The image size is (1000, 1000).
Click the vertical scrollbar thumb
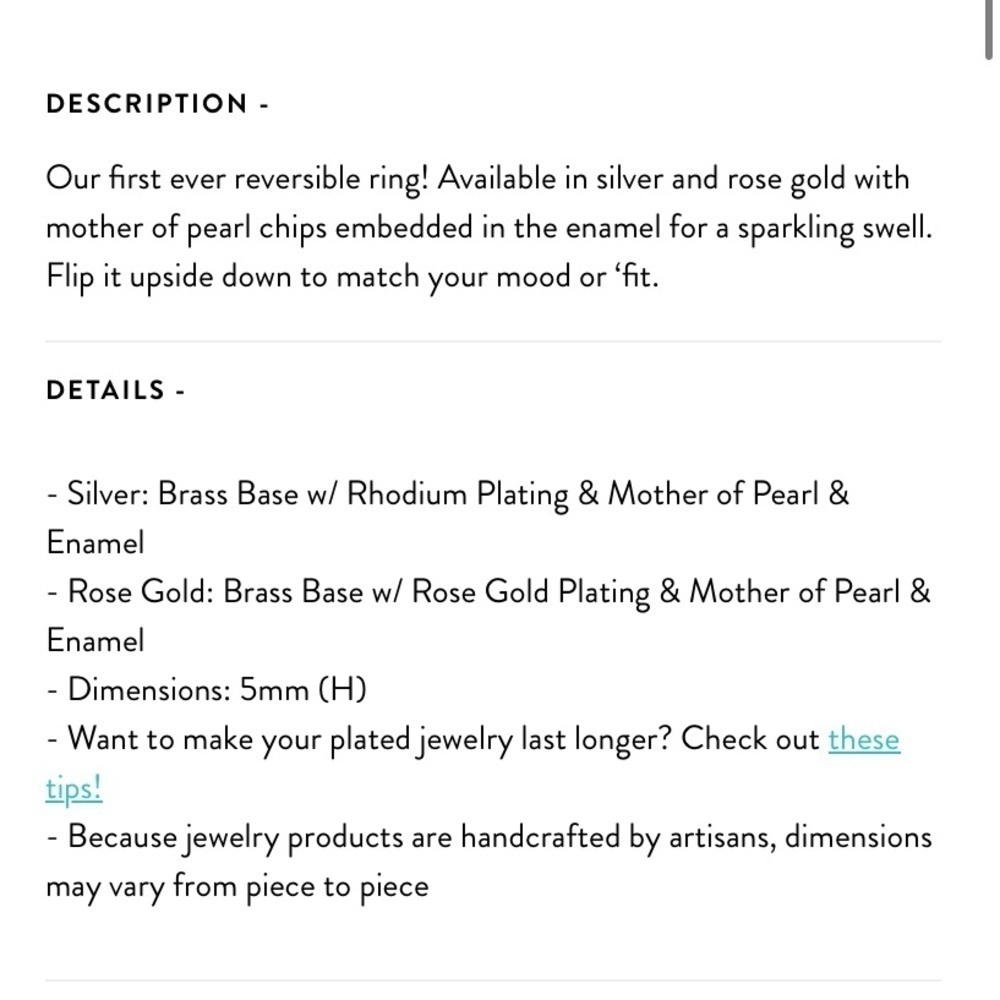[988, 29]
